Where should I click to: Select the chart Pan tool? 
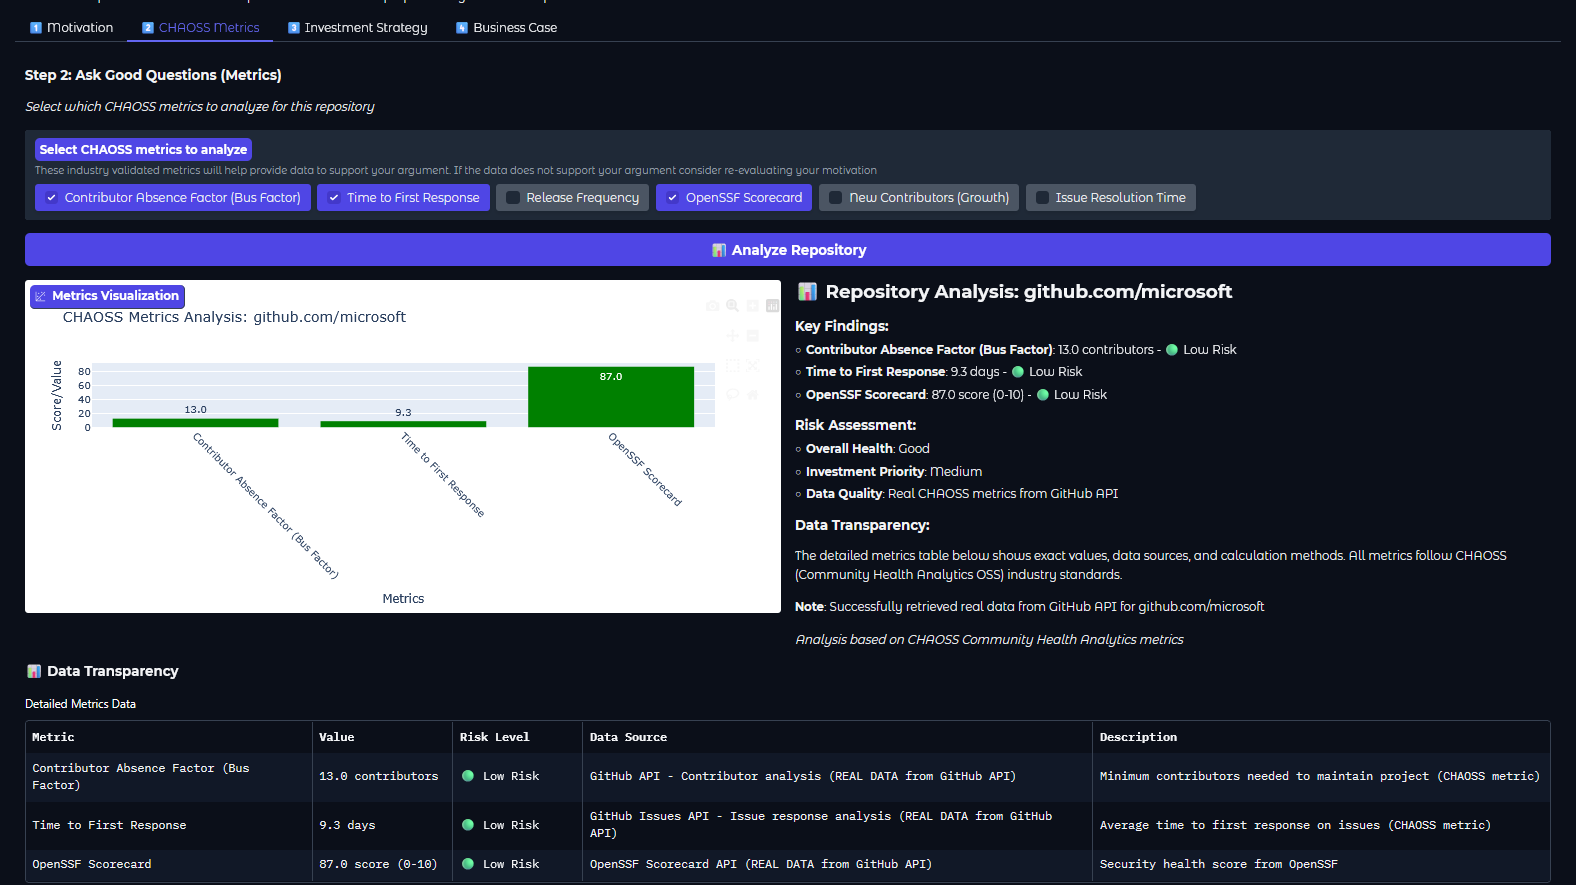pyautogui.click(x=732, y=335)
